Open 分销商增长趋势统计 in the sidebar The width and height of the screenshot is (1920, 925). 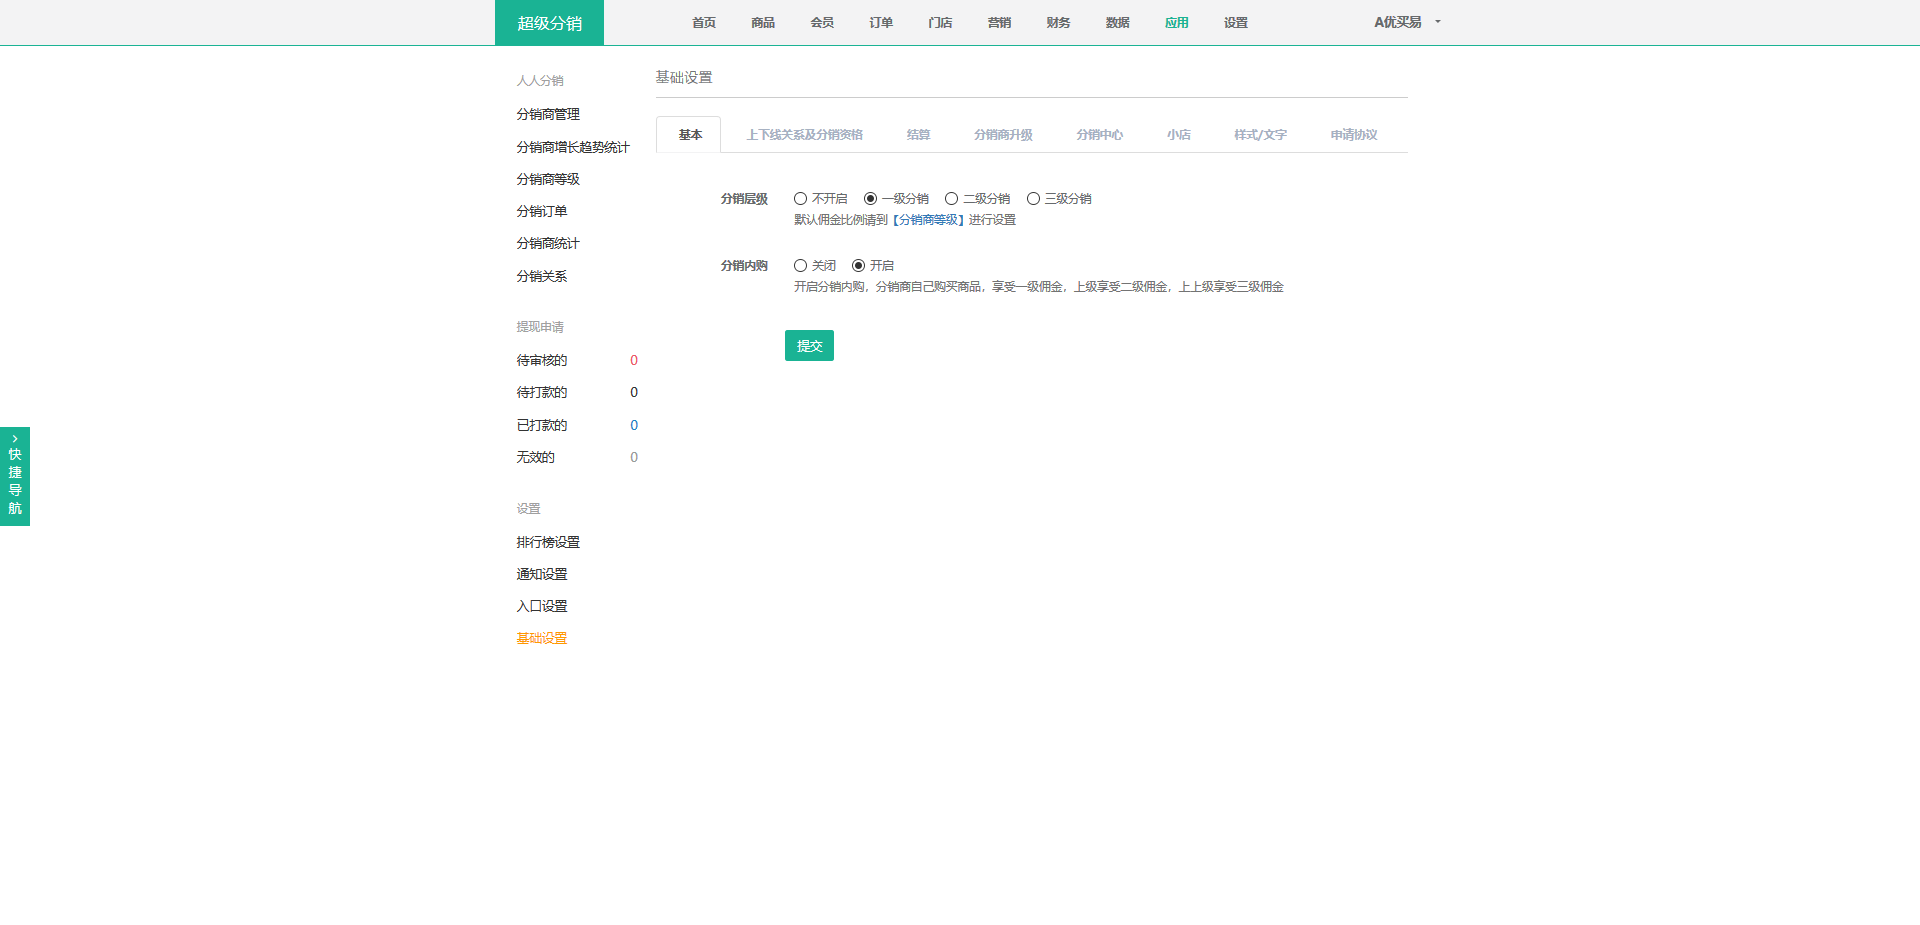click(x=573, y=148)
